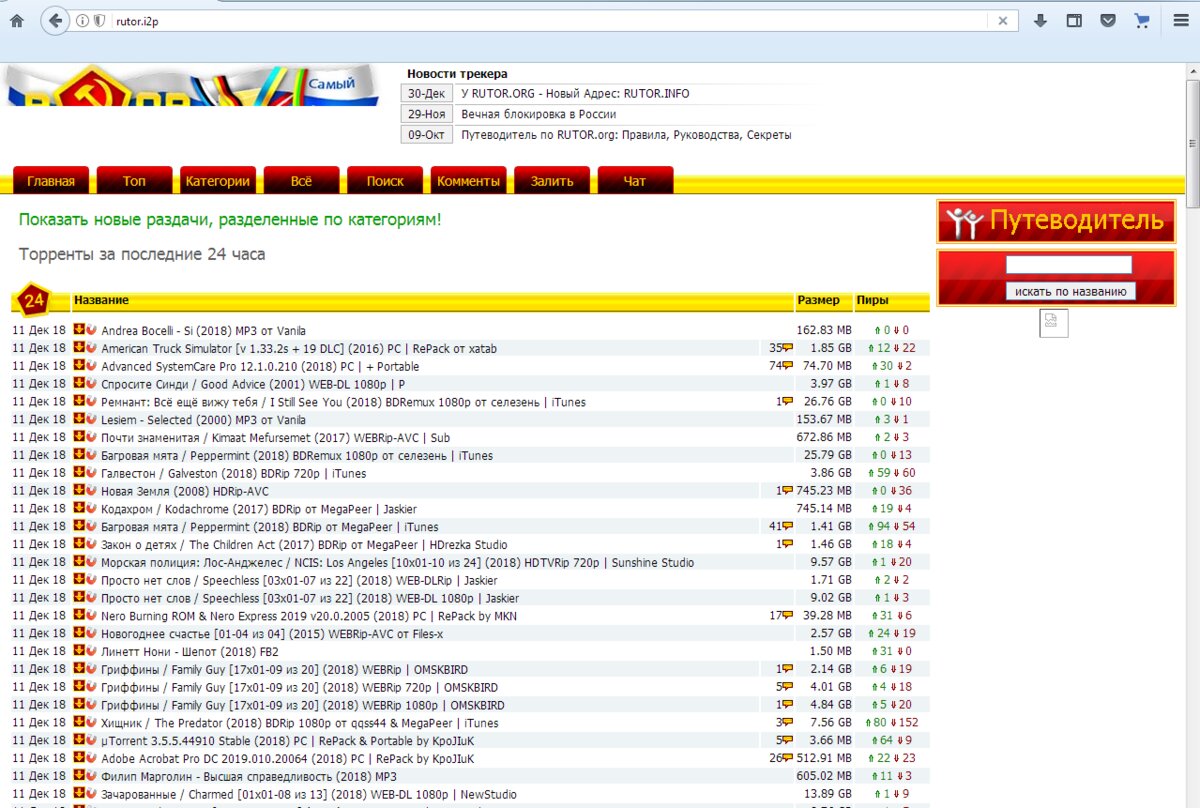Screen dimensions: 1200x808
Task: Click the search text field in red box
Action: click(1068, 265)
